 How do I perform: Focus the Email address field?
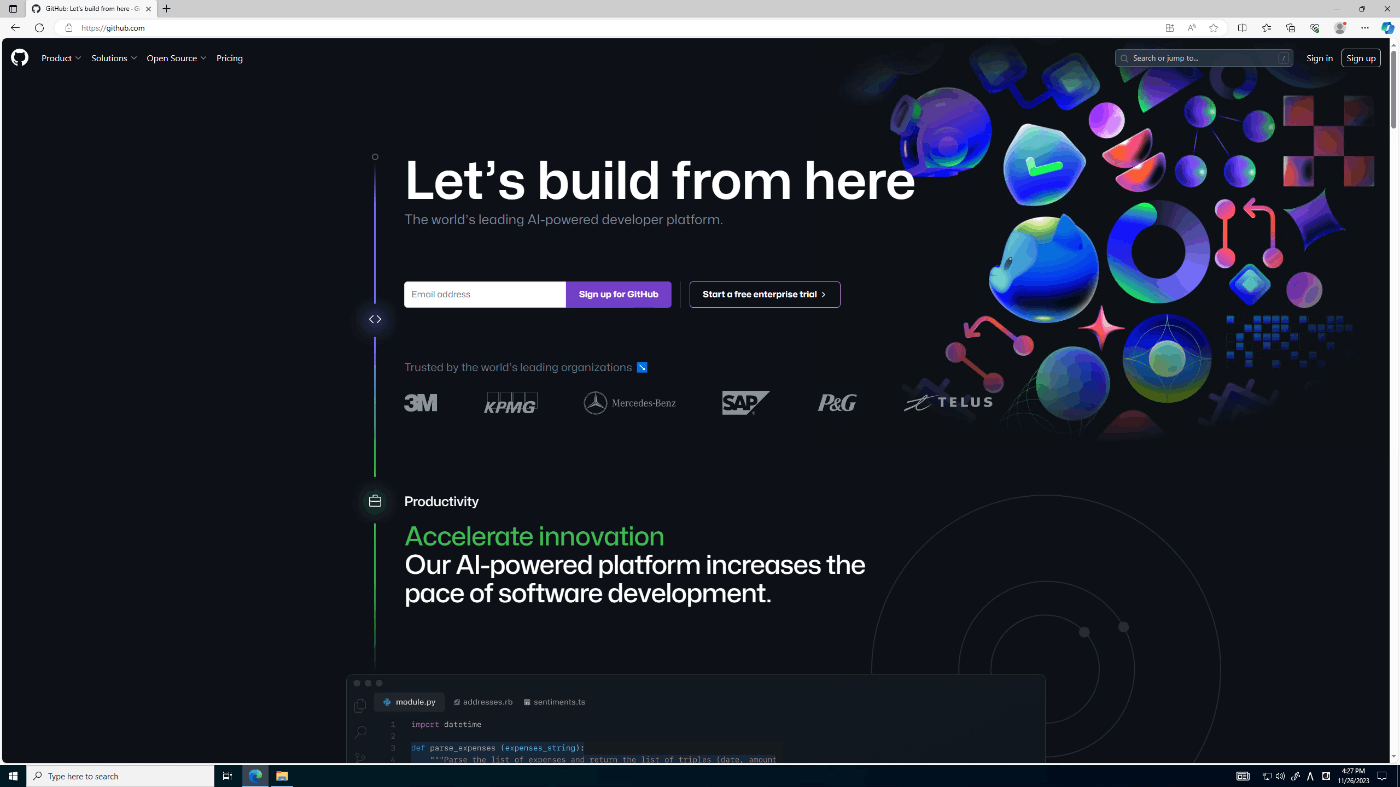(485, 294)
